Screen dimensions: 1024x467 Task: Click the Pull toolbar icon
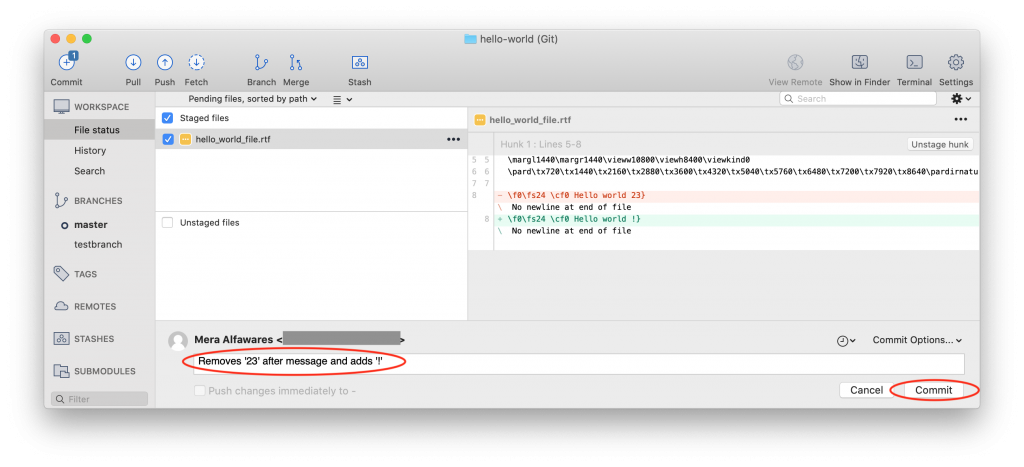[x=133, y=64]
